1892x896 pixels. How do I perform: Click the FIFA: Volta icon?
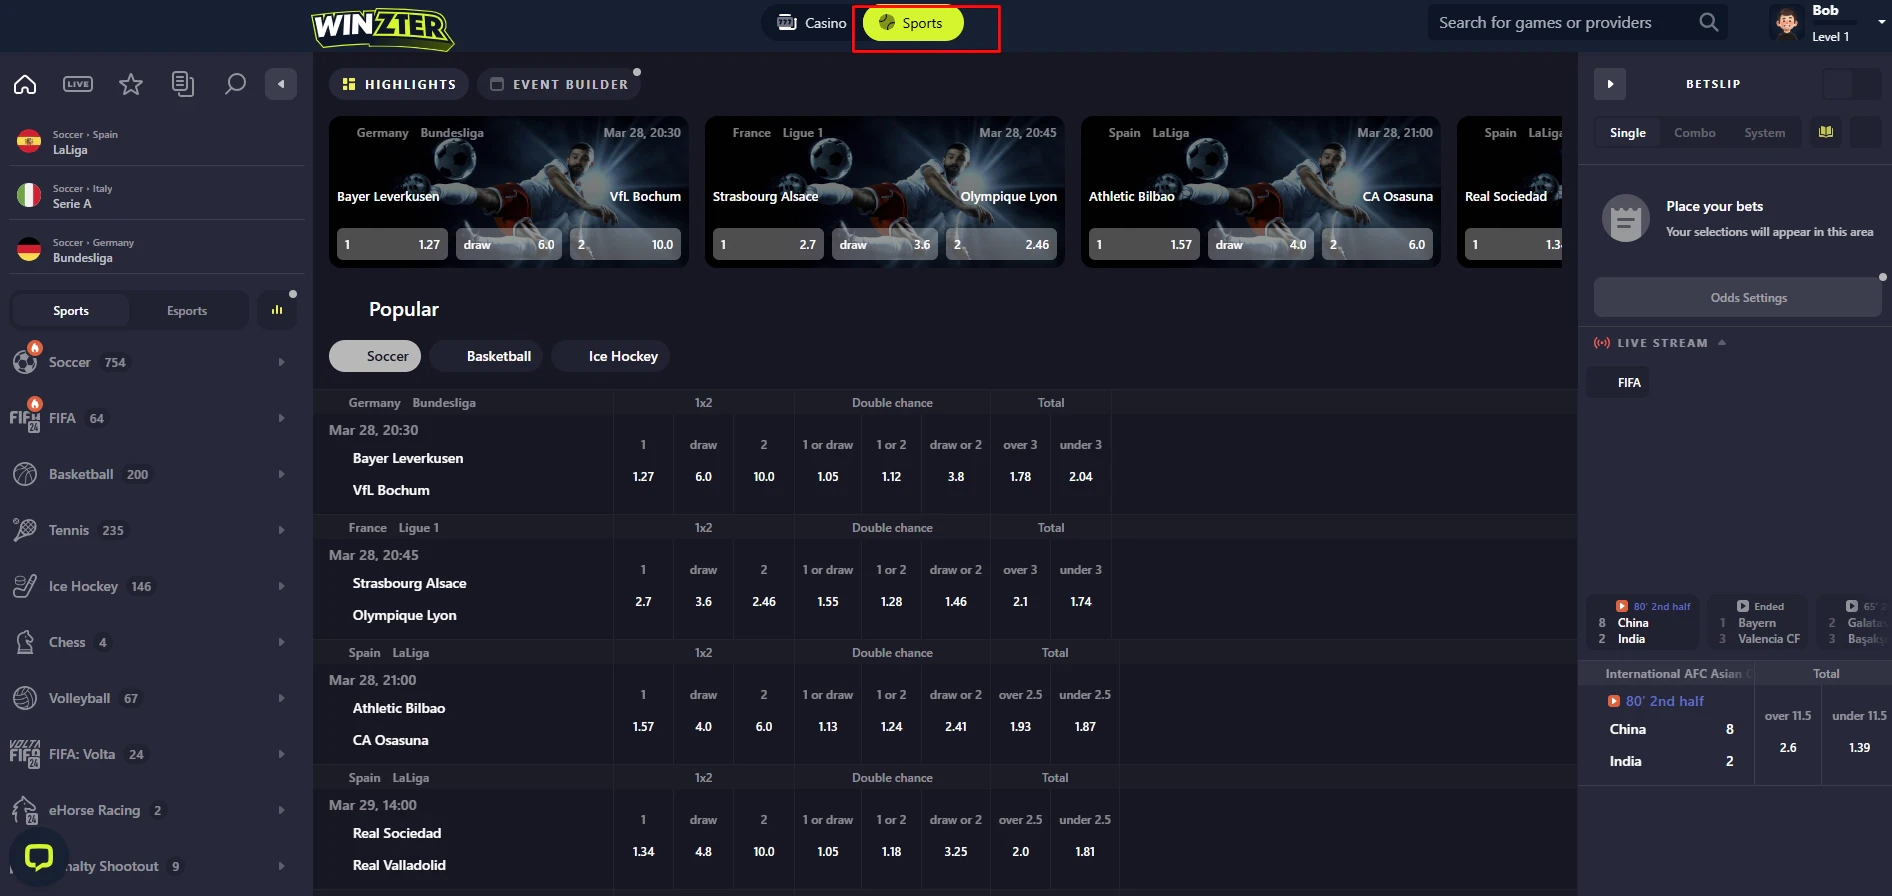coord(25,754)
